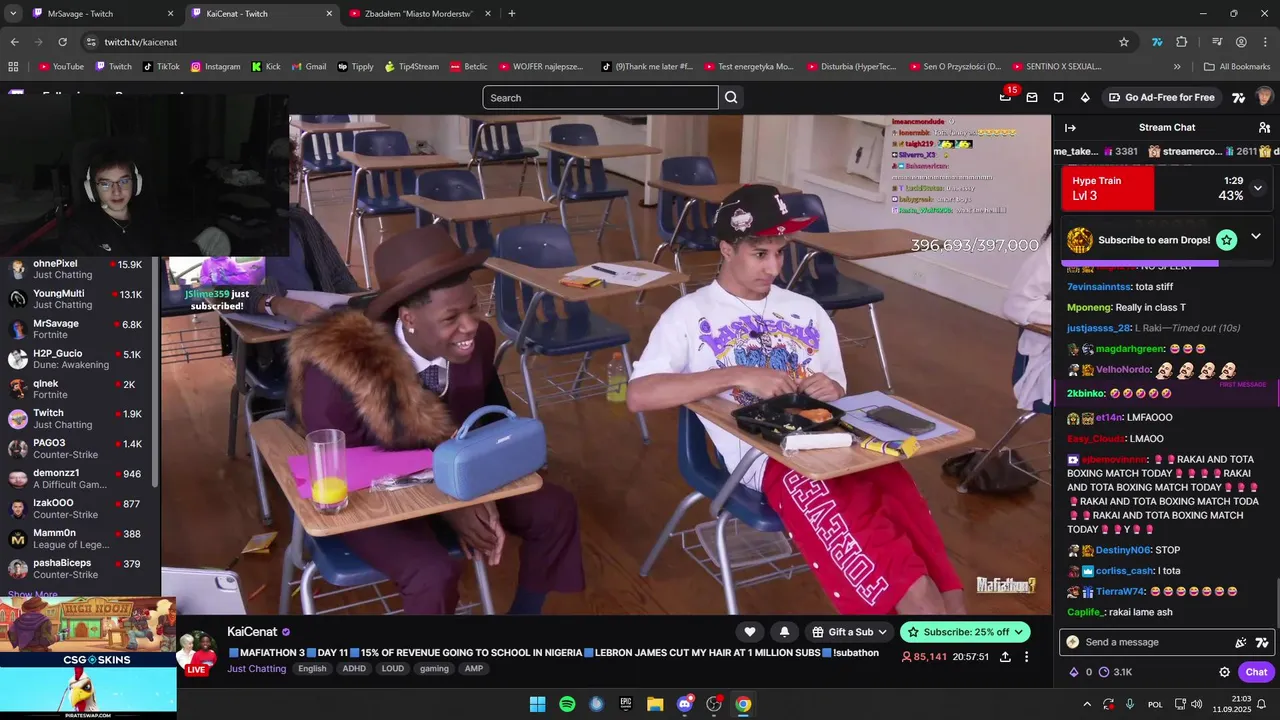Select the KaiCenat - Twitch tab
The image size is (1280, 720).
(260, 14)
